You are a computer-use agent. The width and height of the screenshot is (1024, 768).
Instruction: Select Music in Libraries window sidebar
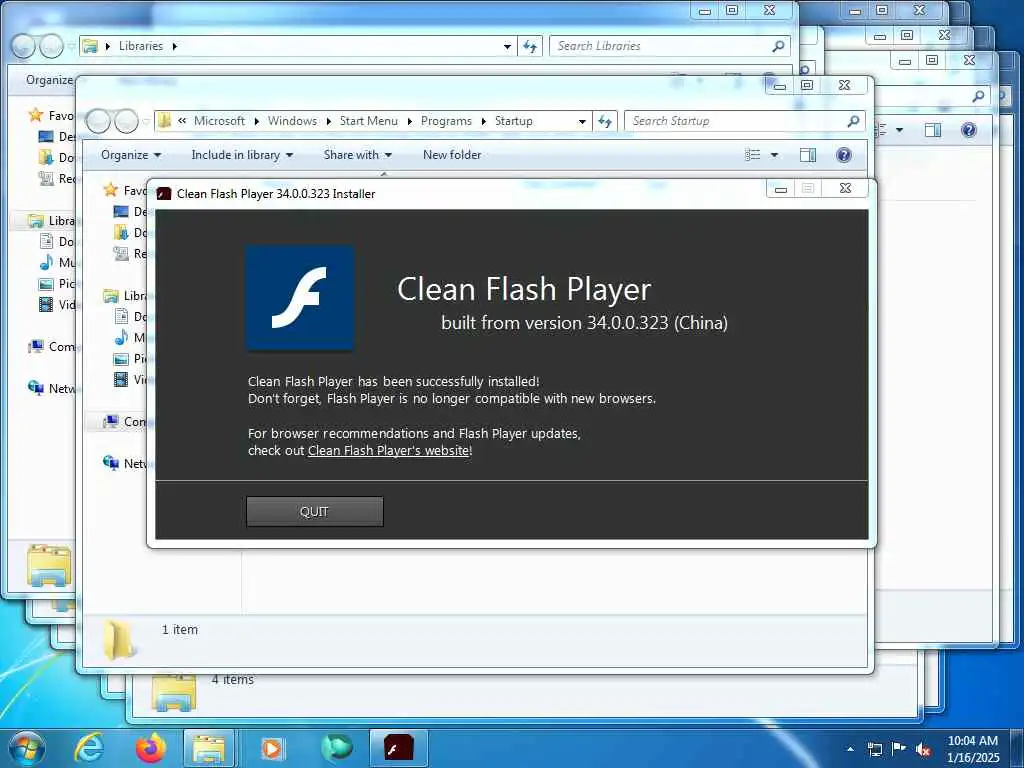[x=58, y=263]
